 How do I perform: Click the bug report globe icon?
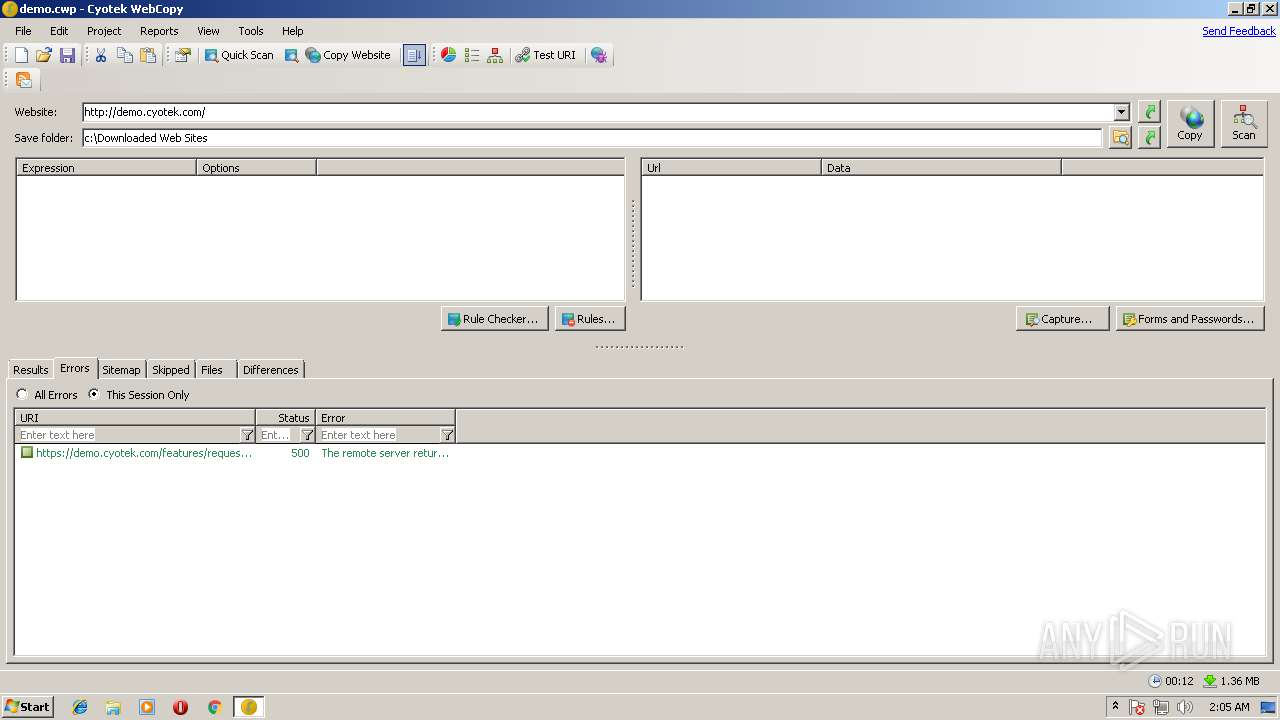coord(599,55)
